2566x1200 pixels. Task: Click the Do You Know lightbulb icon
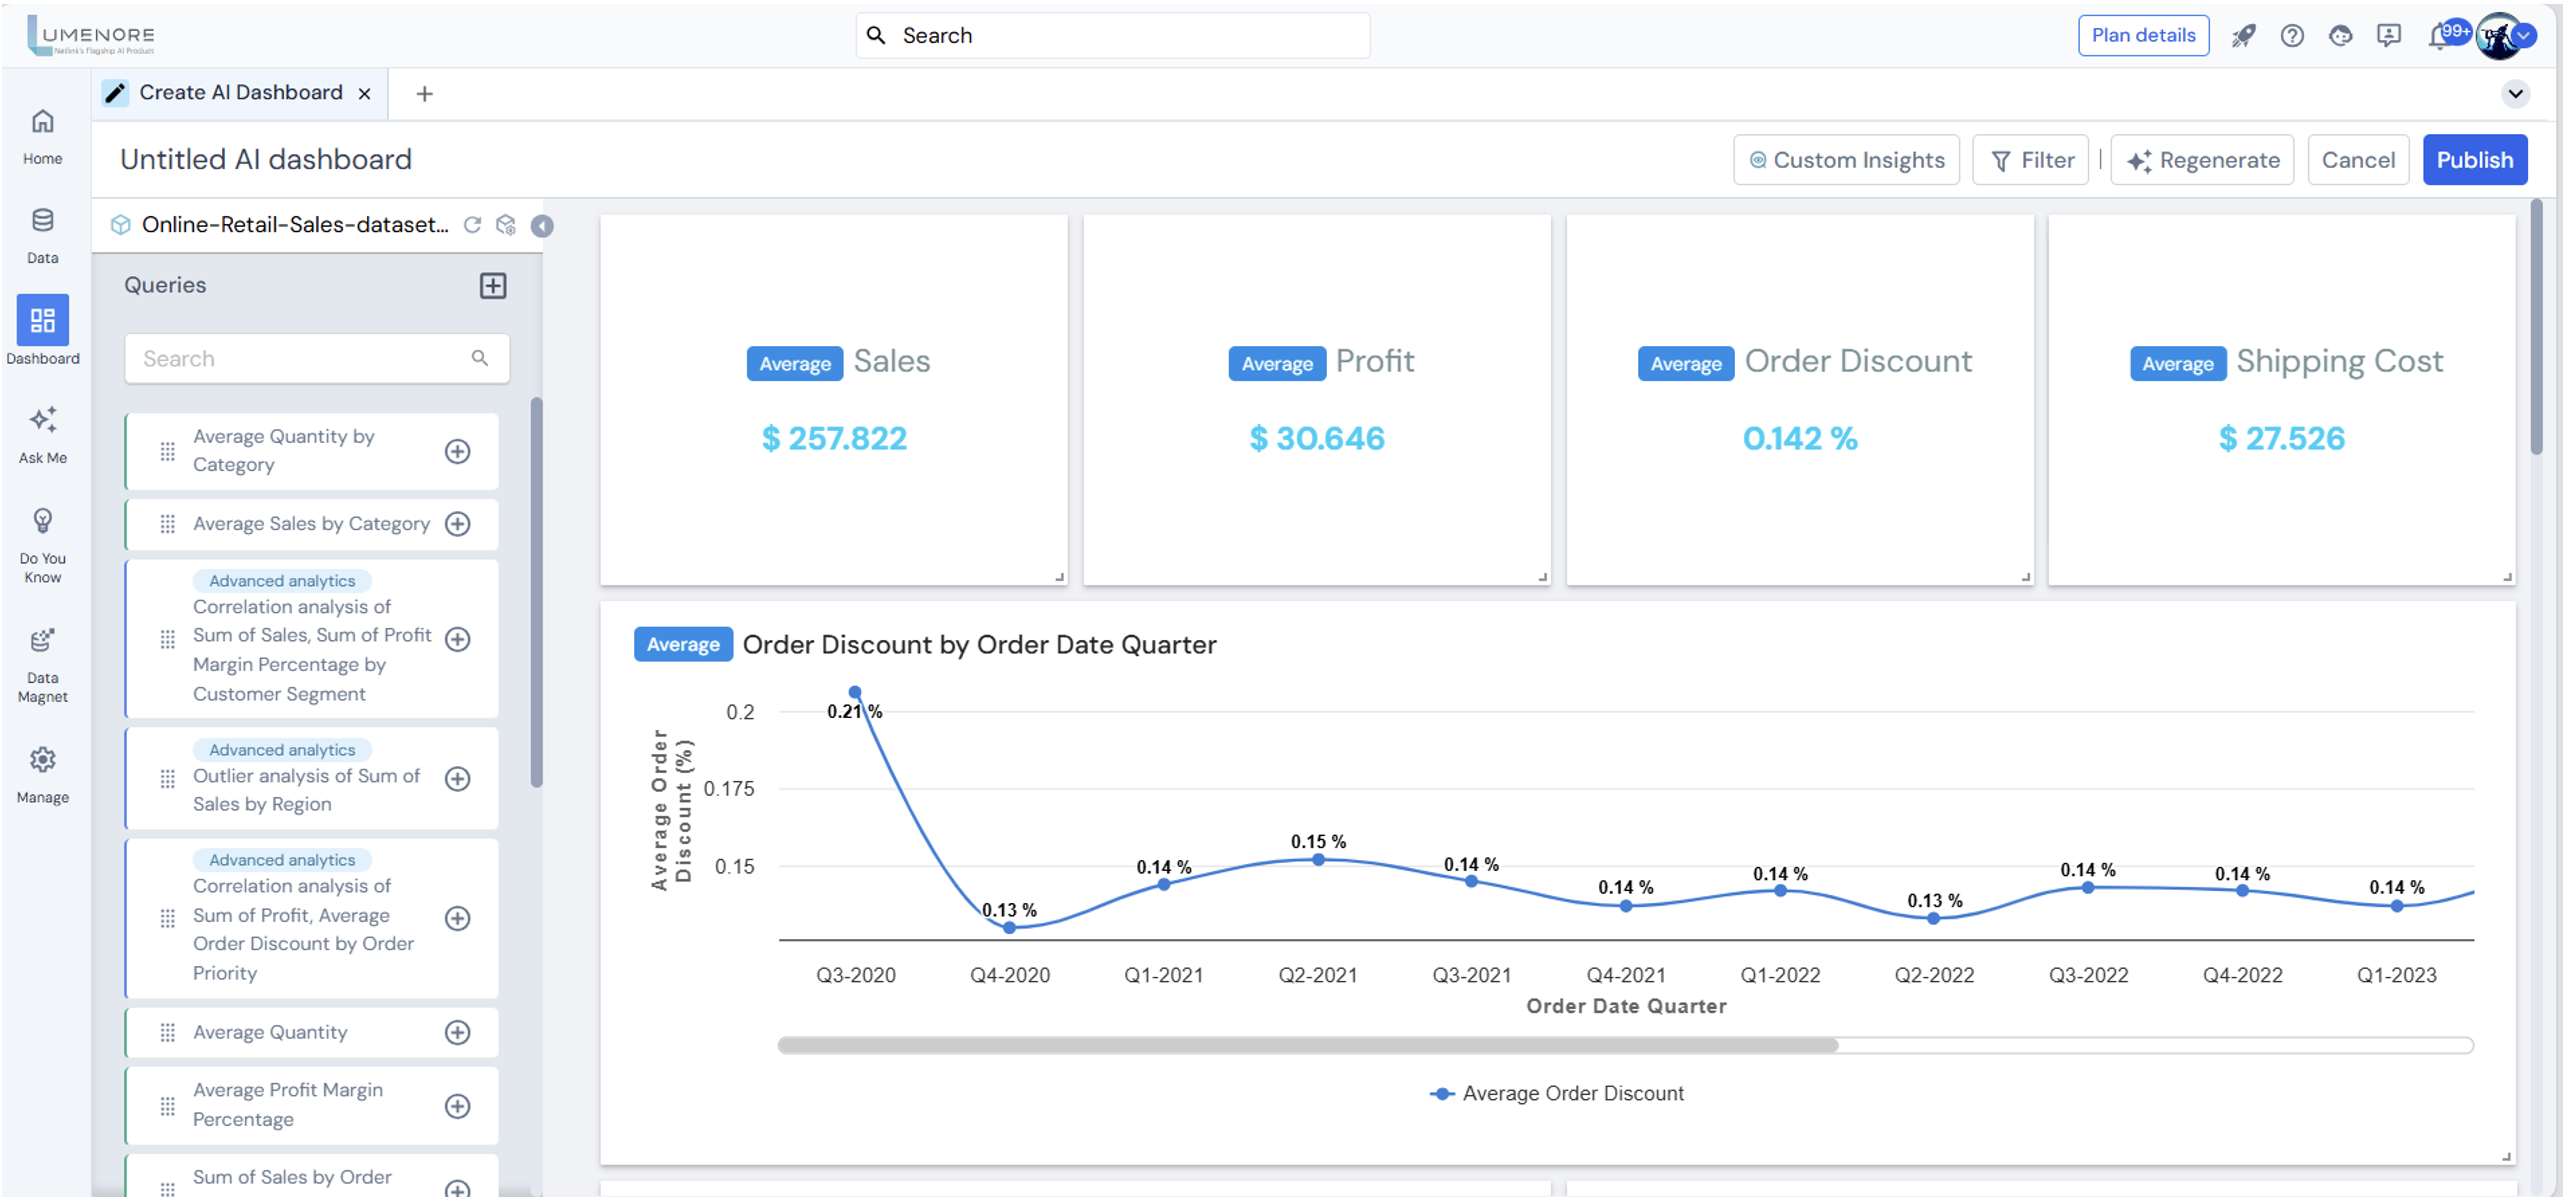42,521
